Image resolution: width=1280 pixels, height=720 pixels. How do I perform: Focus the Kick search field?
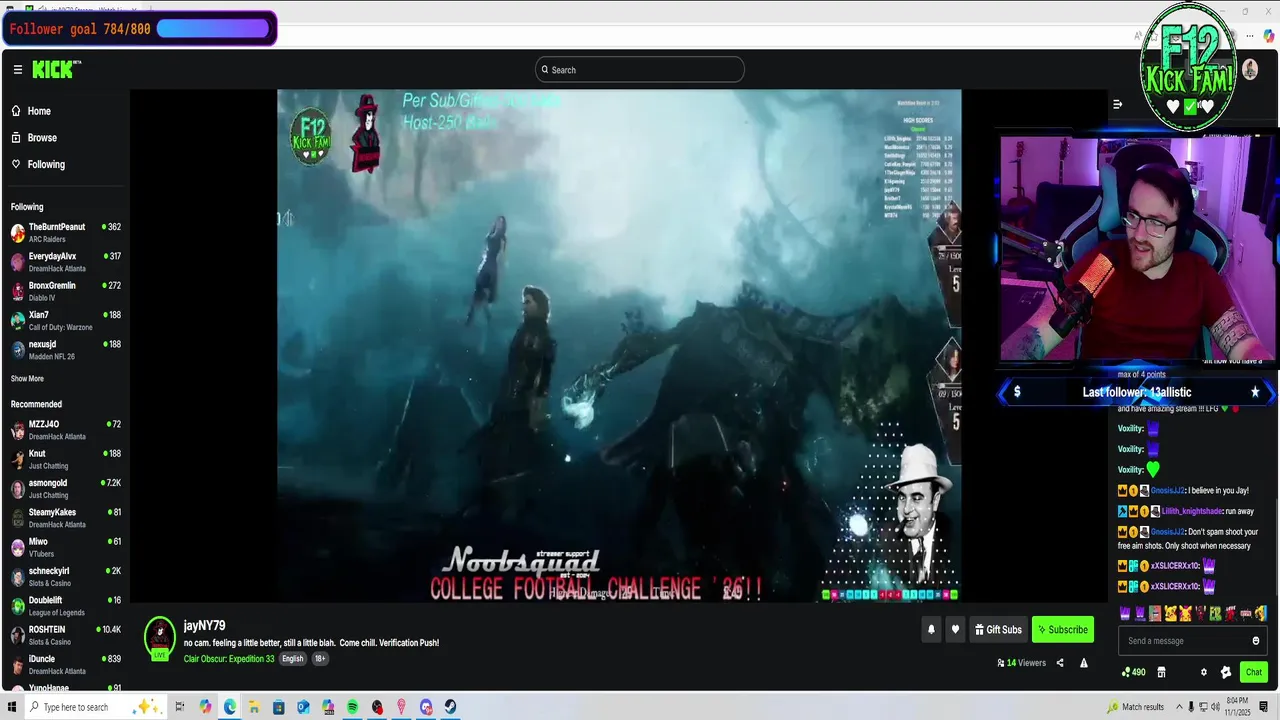(x=640, y=70)
